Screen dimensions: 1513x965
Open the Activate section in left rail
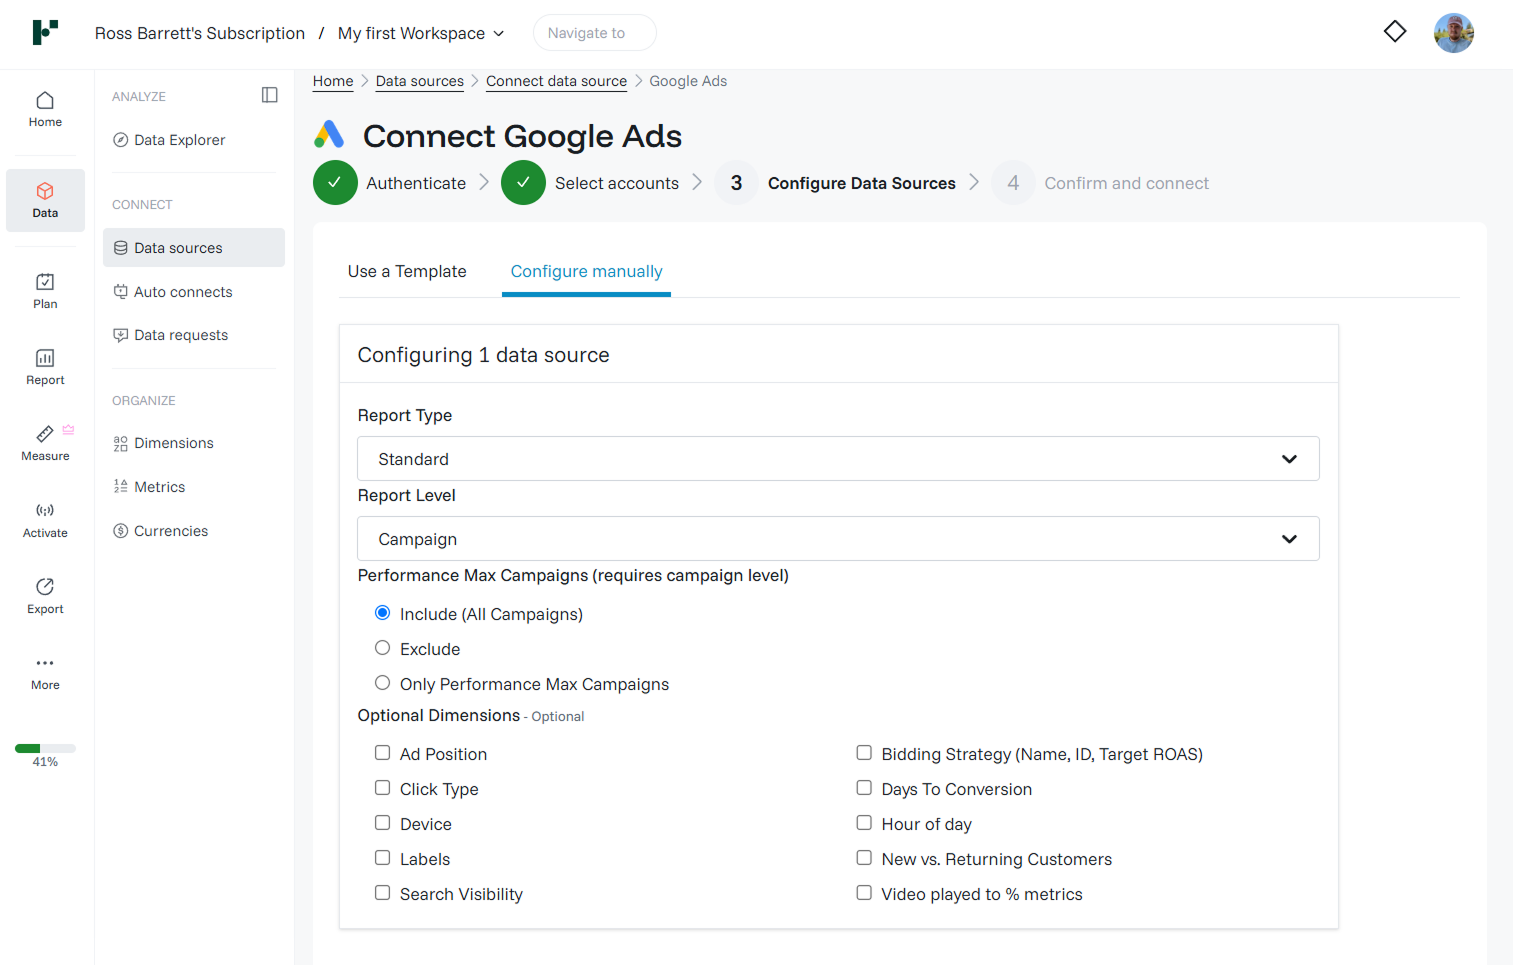pyautogui.click(x=45, y=520)
